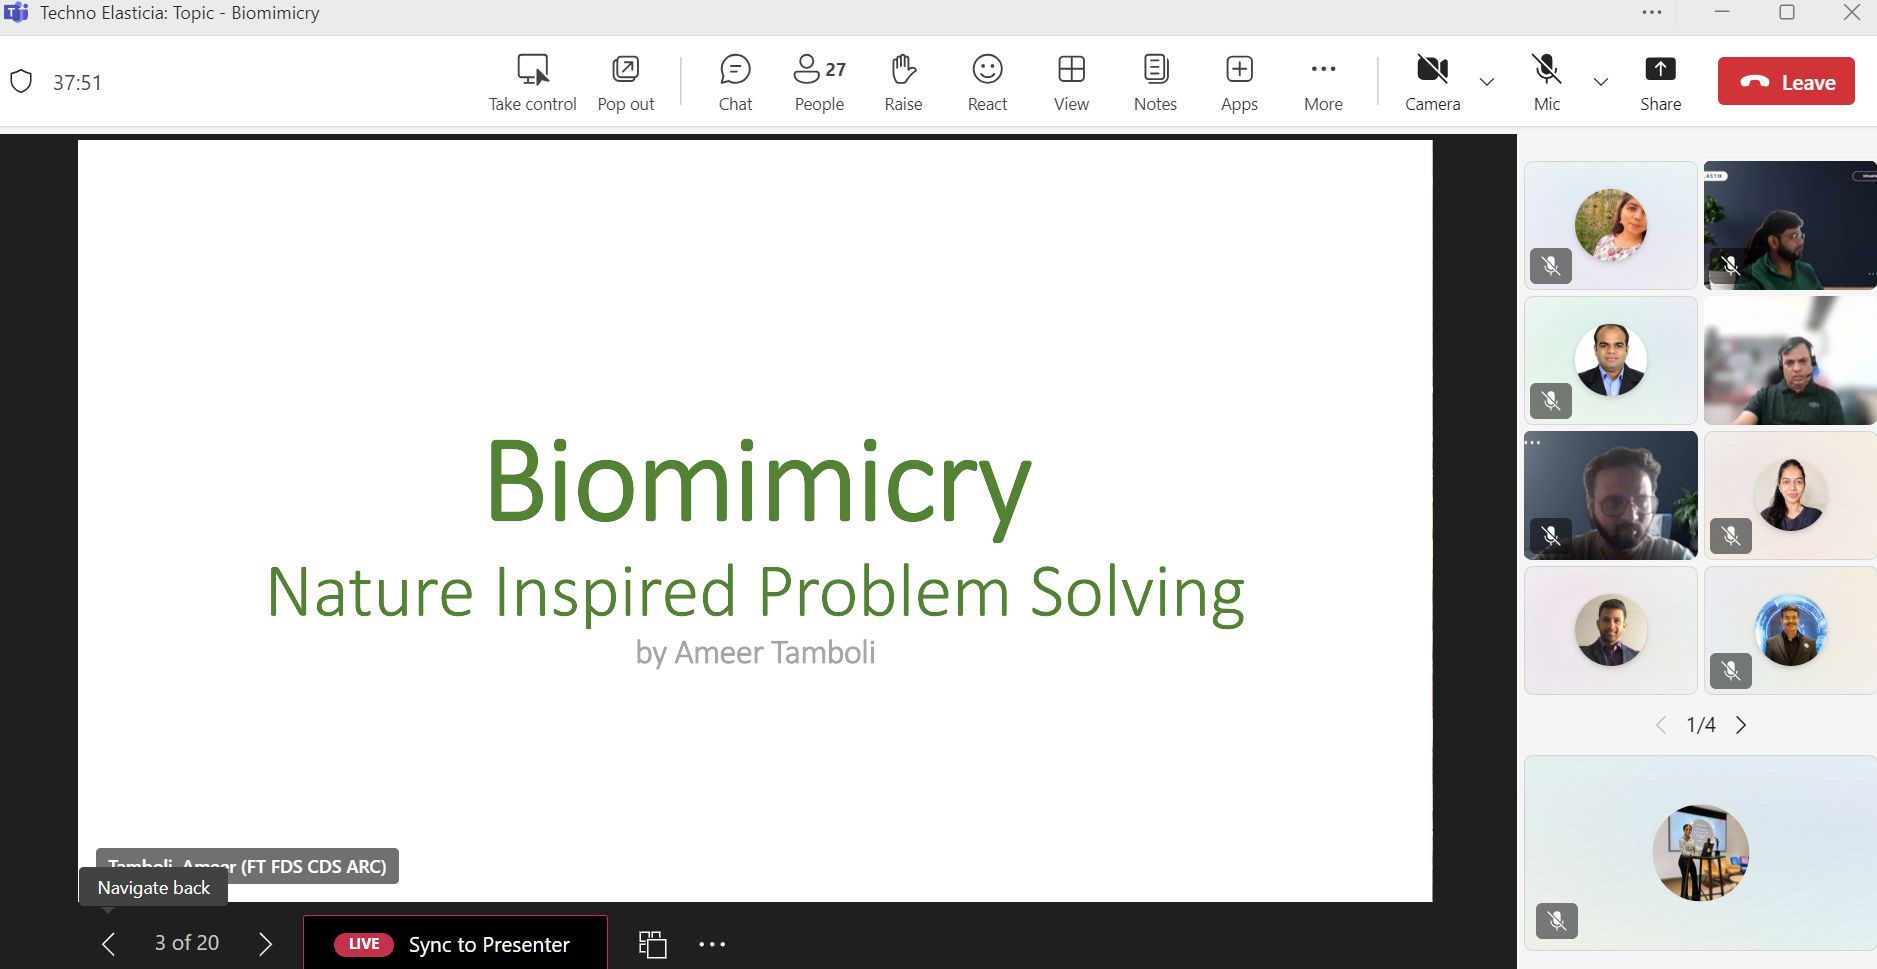Open the View layout menu
The width and height of the screenshot is (1877, 969).
click(1071, 82)
